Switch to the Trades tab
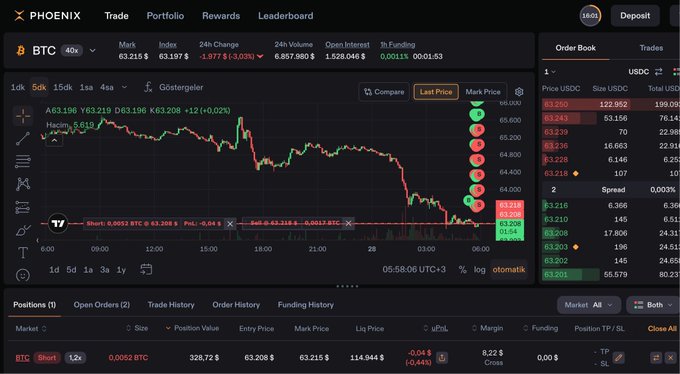 (x=651, y=48)
